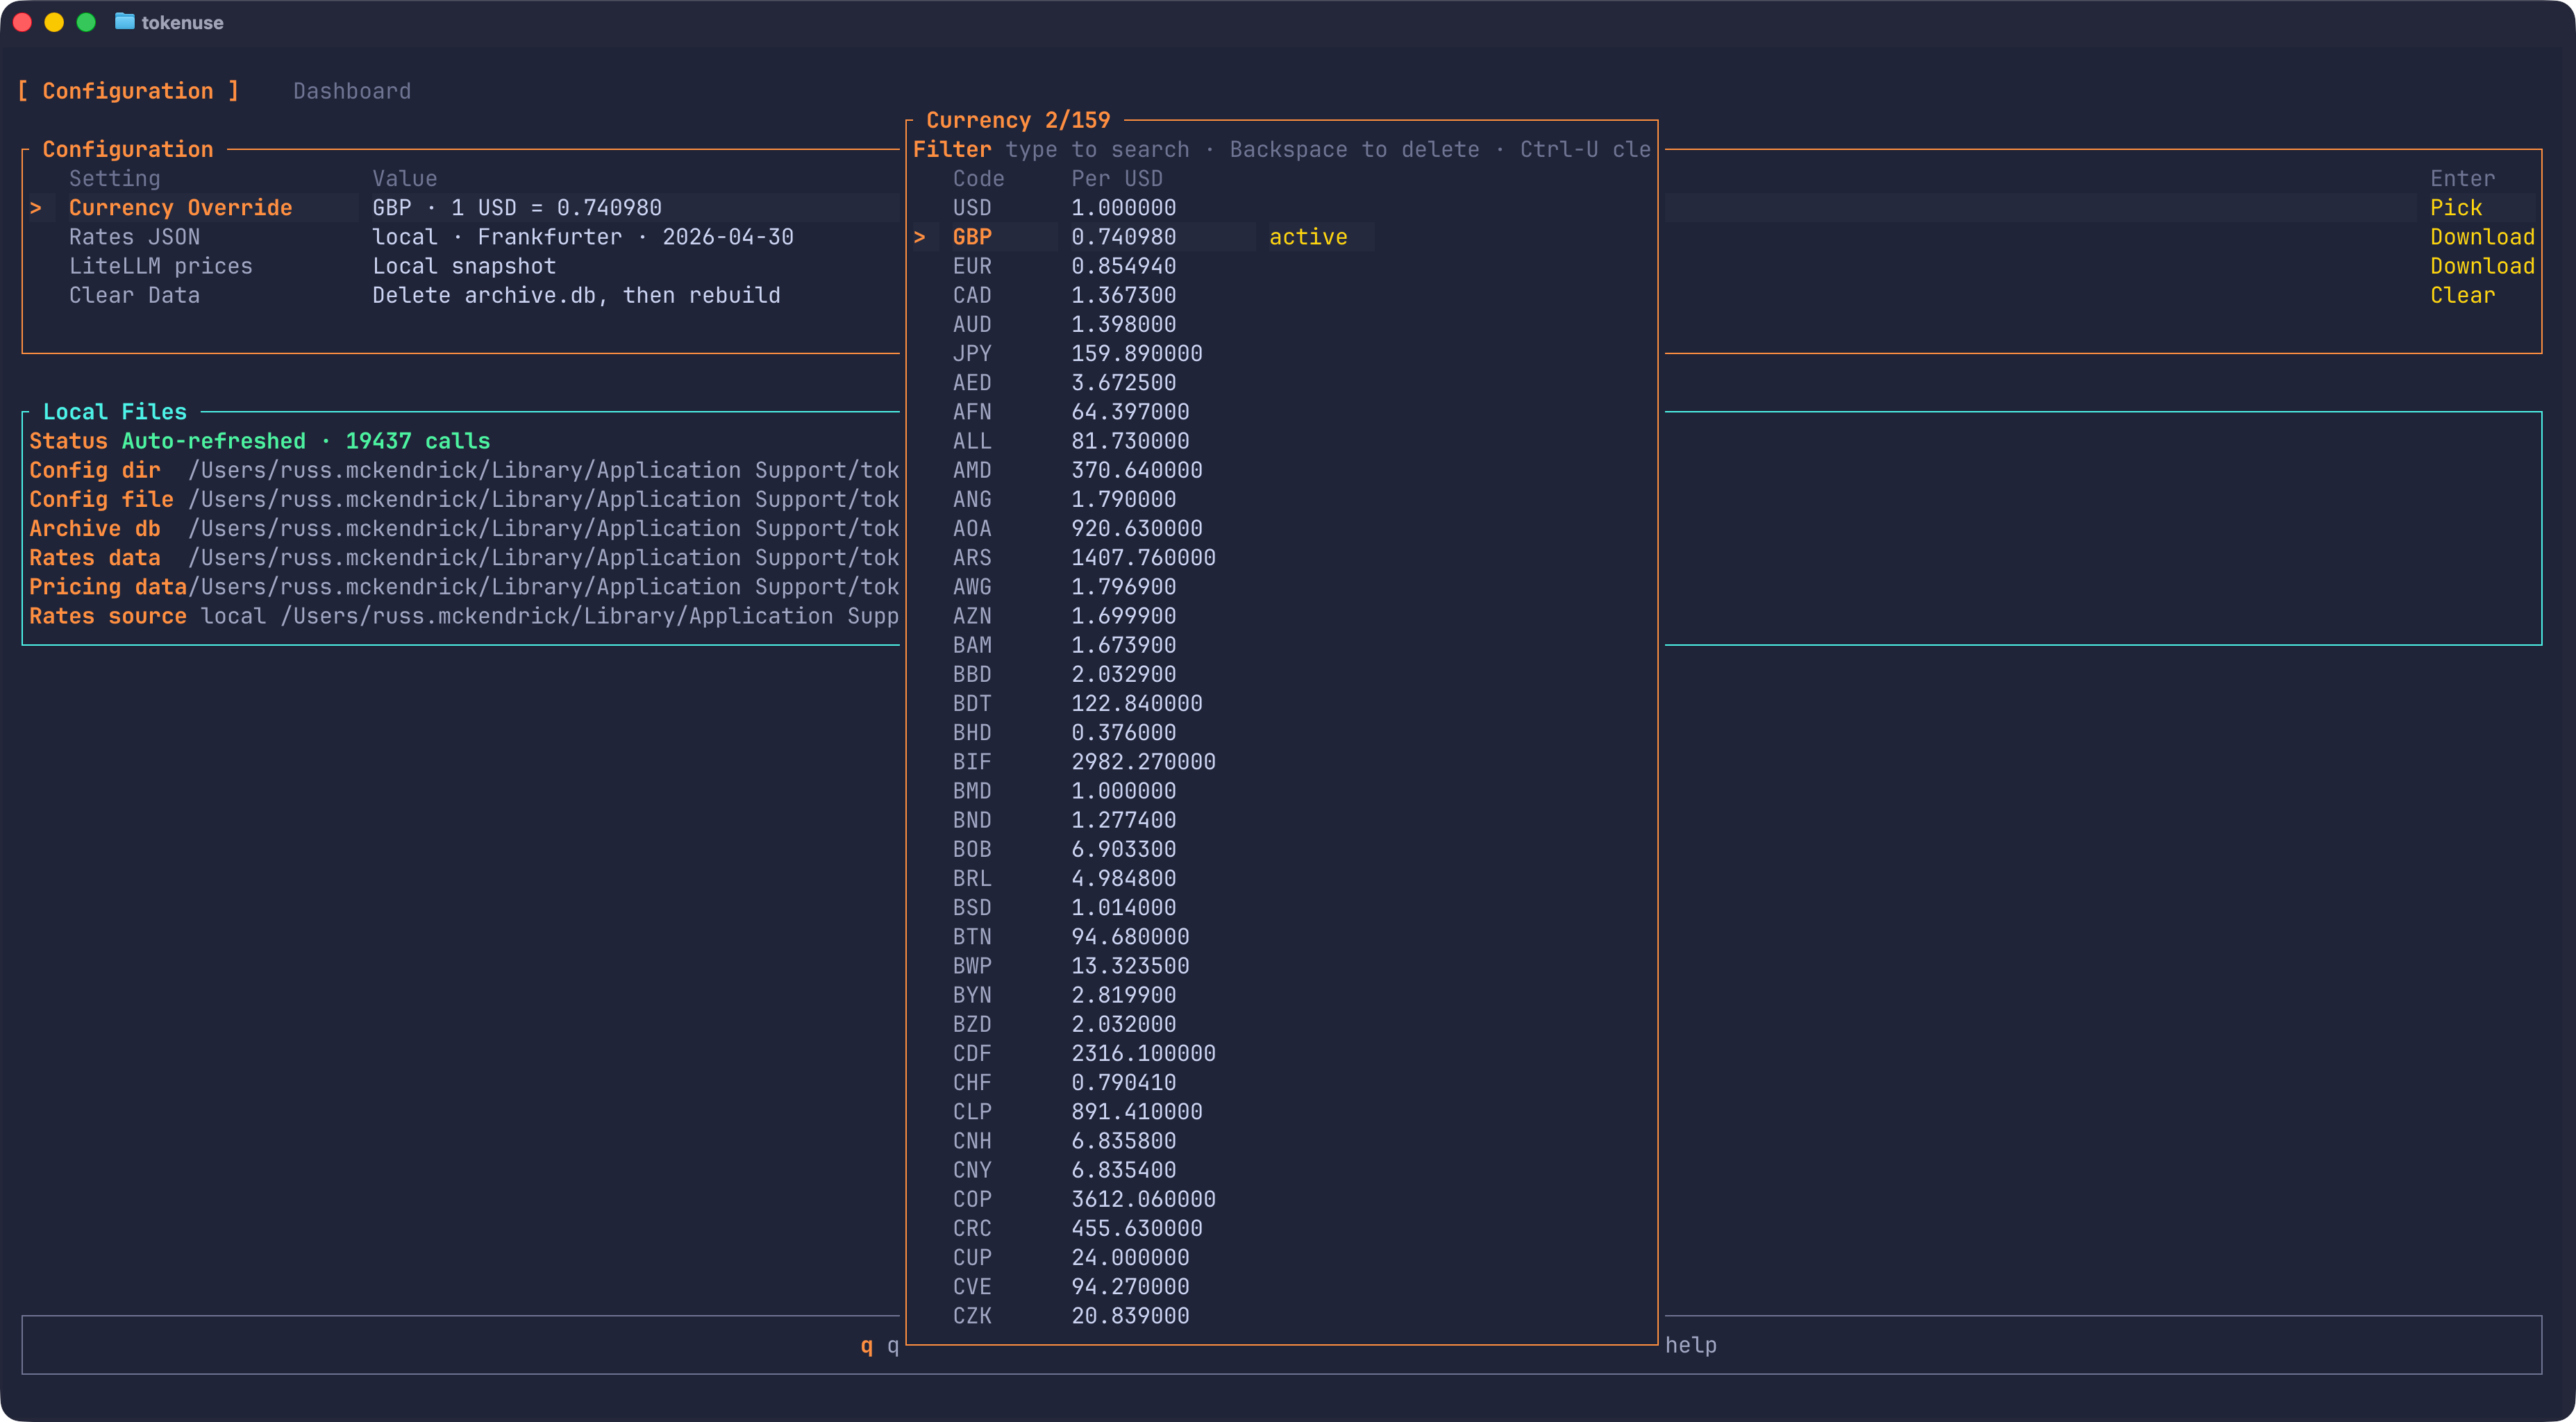Choose CRC in the currency list
Viewport: 2576px width, 1422px height.
tap(1281, 1228)
